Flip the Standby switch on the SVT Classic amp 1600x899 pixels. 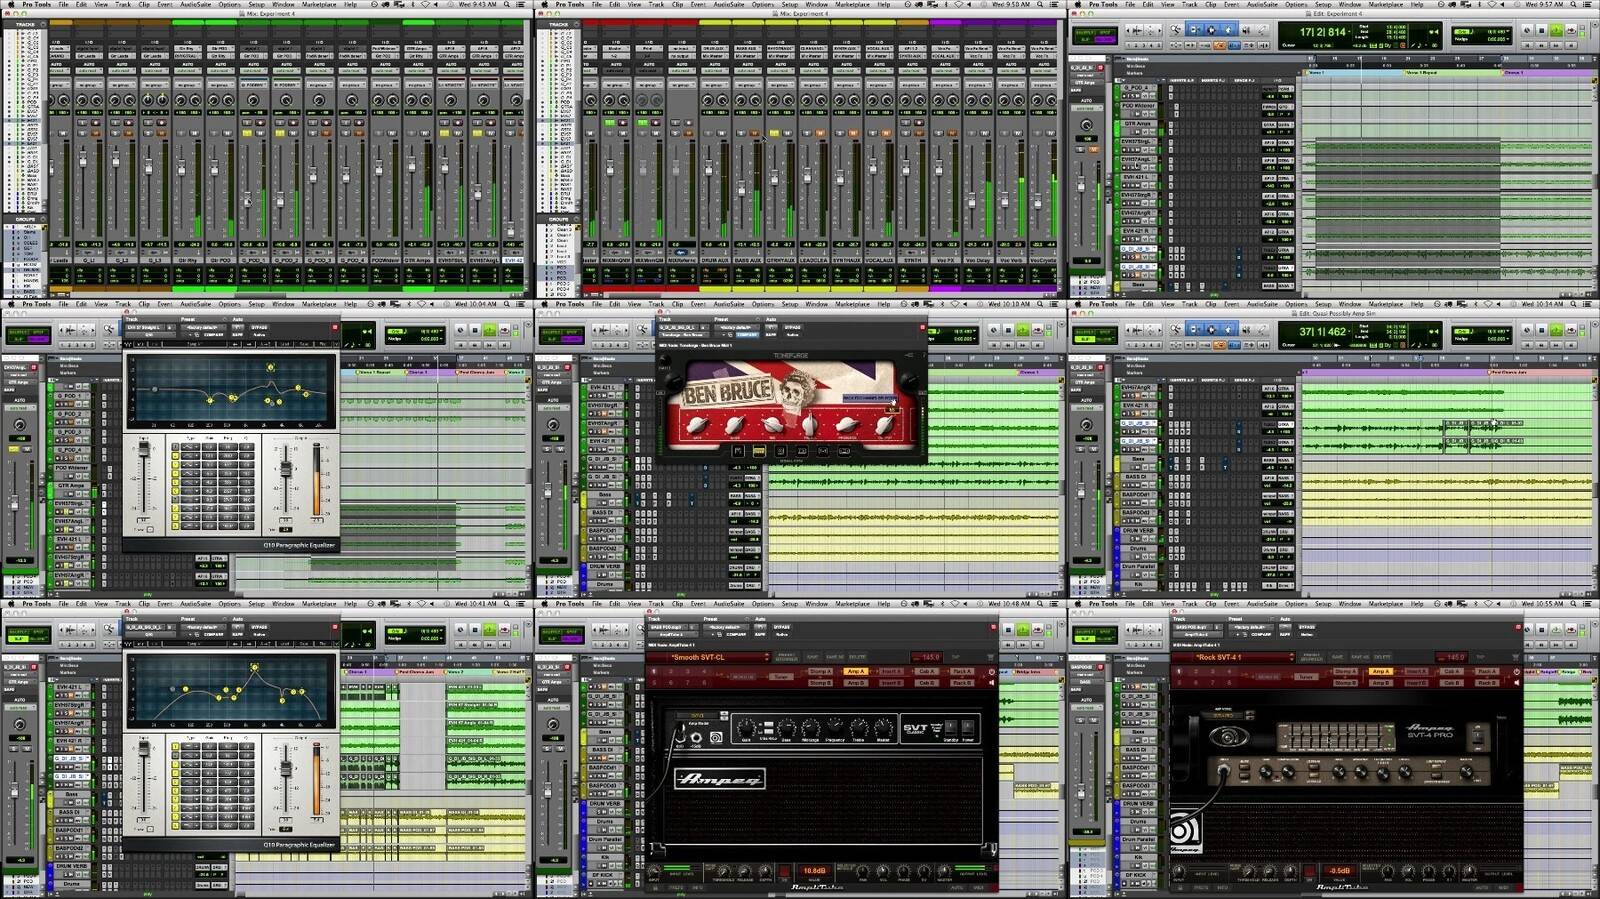click(950, 727)
